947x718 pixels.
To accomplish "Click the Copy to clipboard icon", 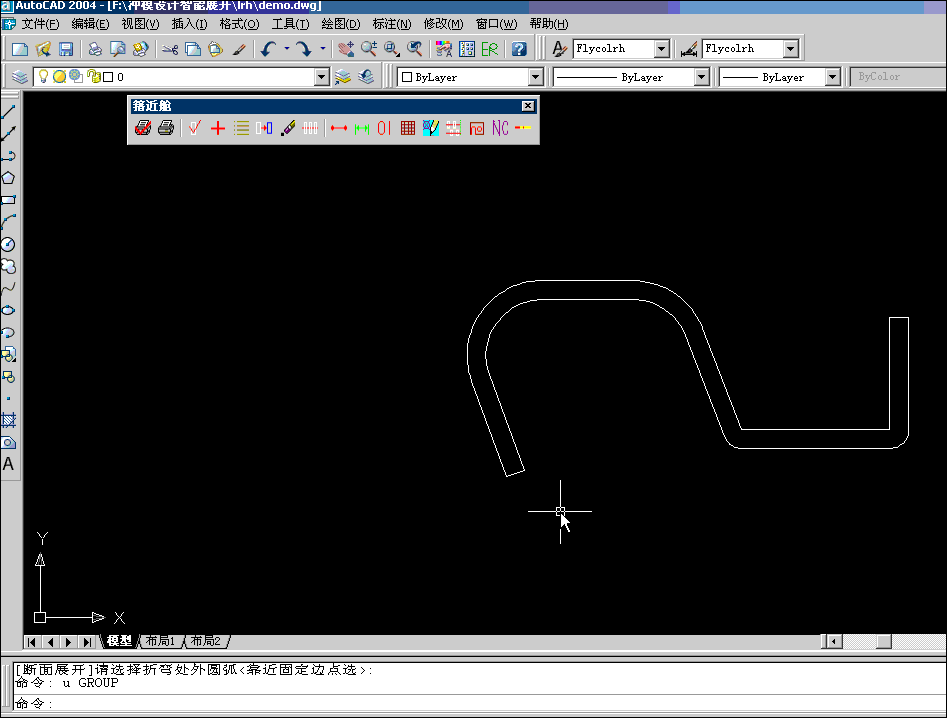I will click(x=193, y=49).
